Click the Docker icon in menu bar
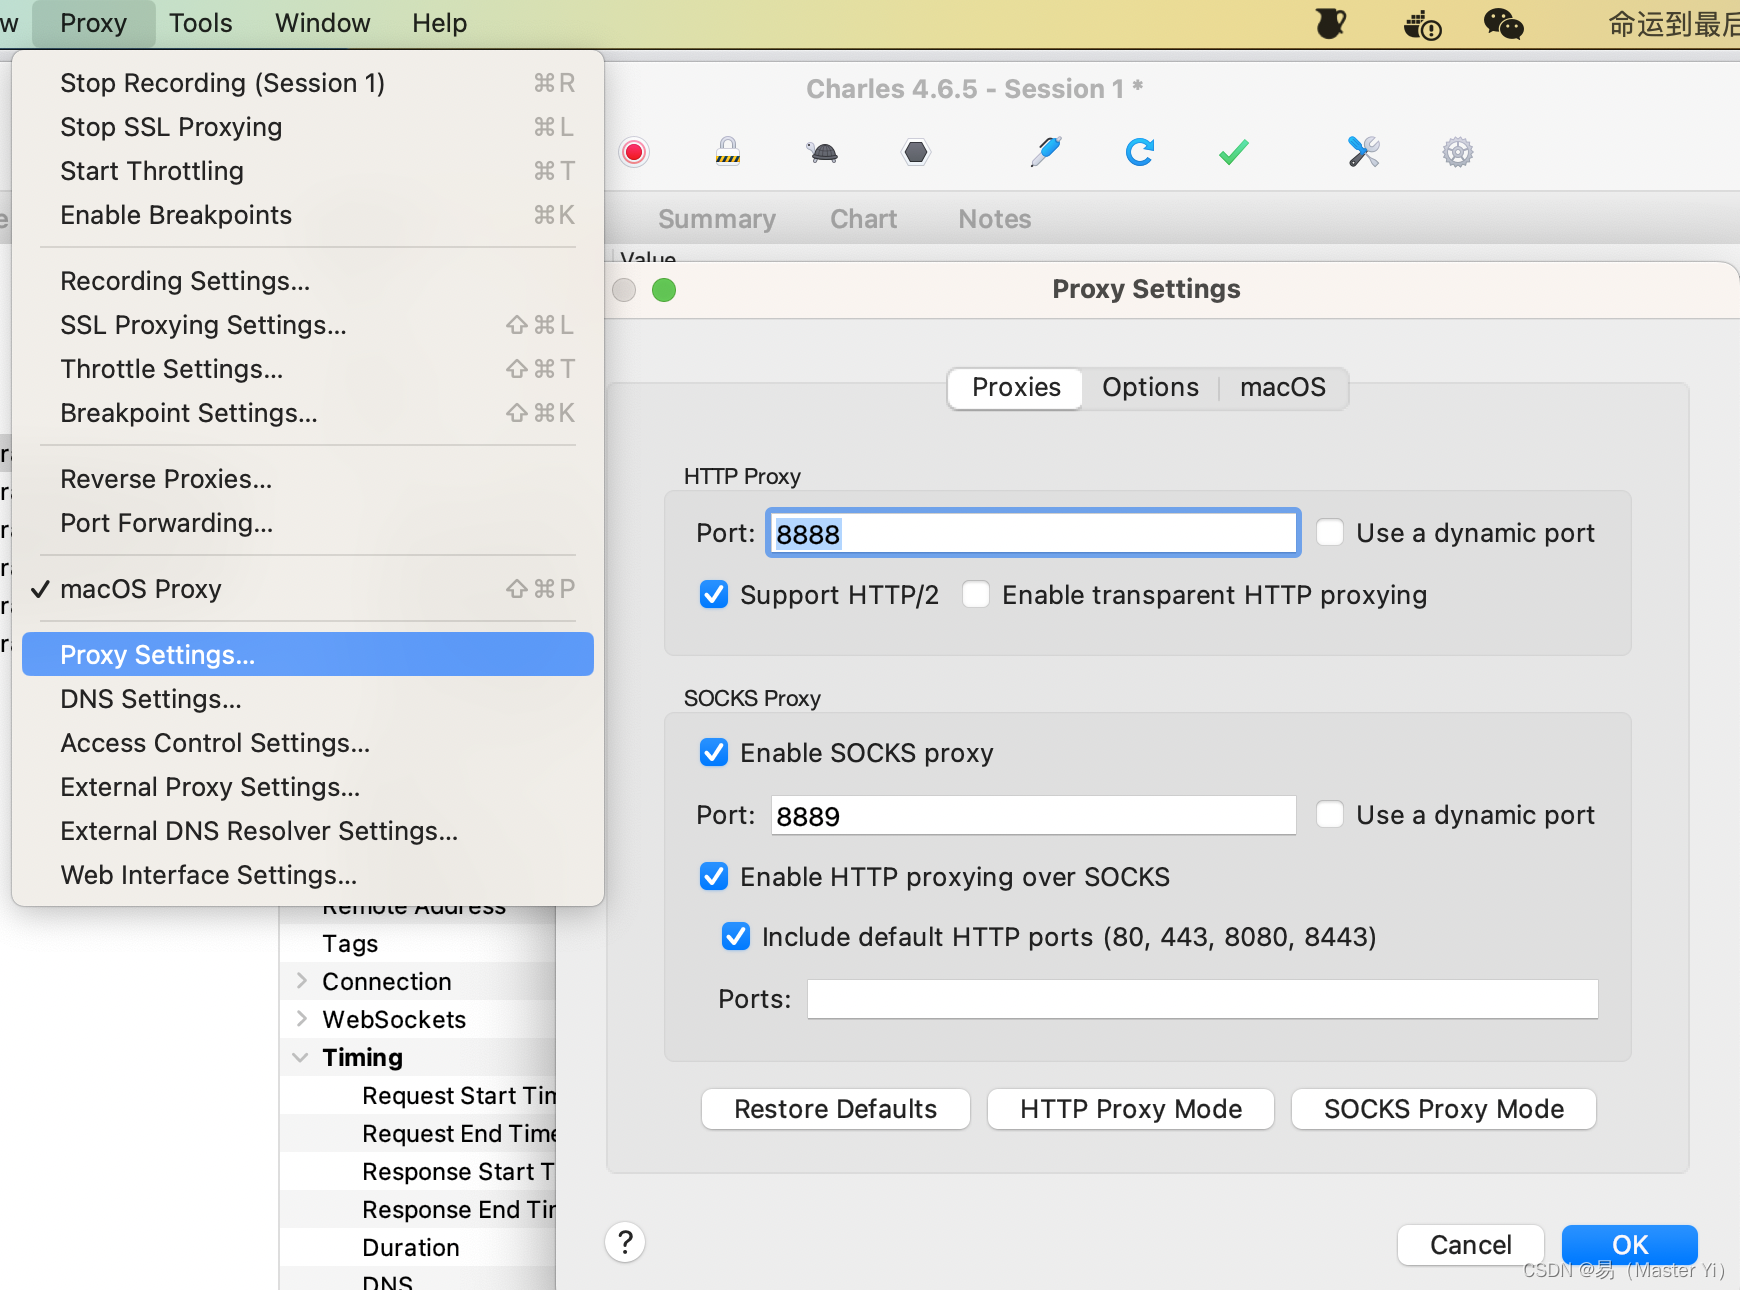 coord(1422,24)
